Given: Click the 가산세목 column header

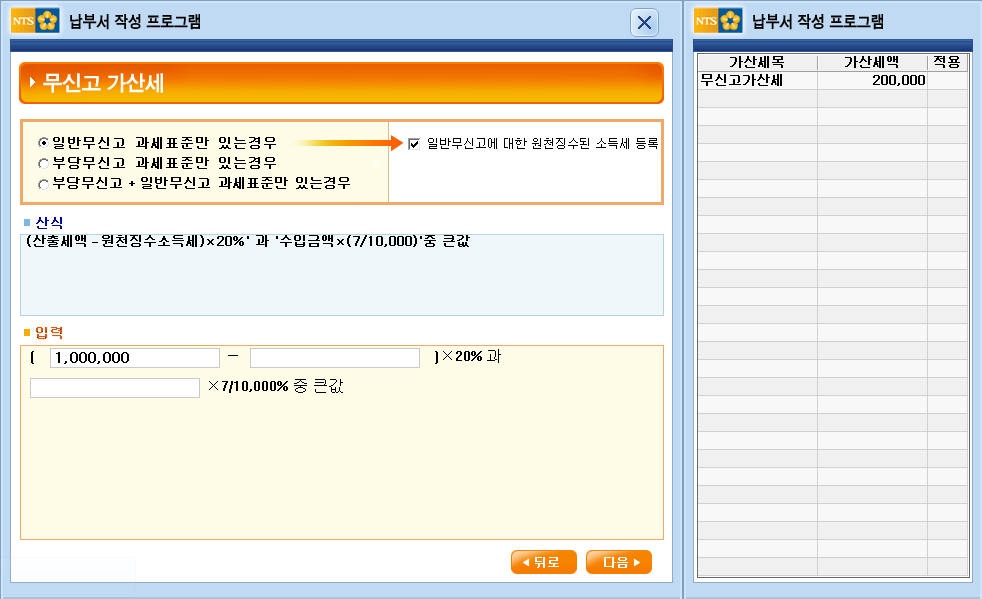Looking at the screenshot, I should click(x=757, y=62).
